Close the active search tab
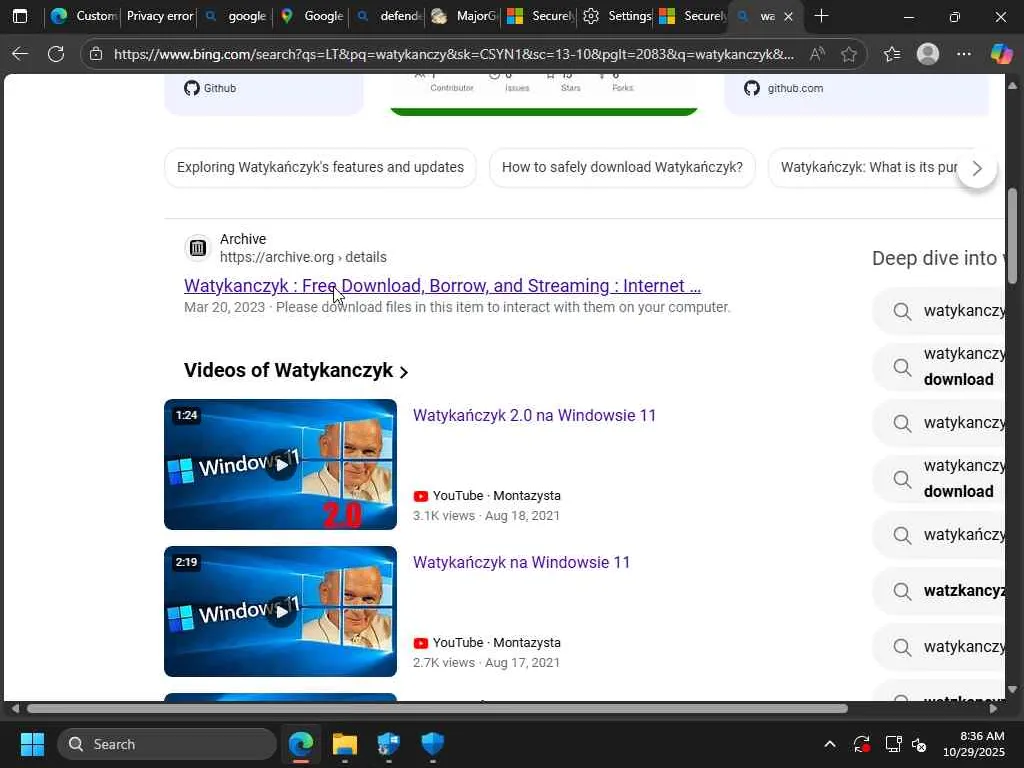The width and height of the screenshot is (1024, 768). [x=788, y=17]
